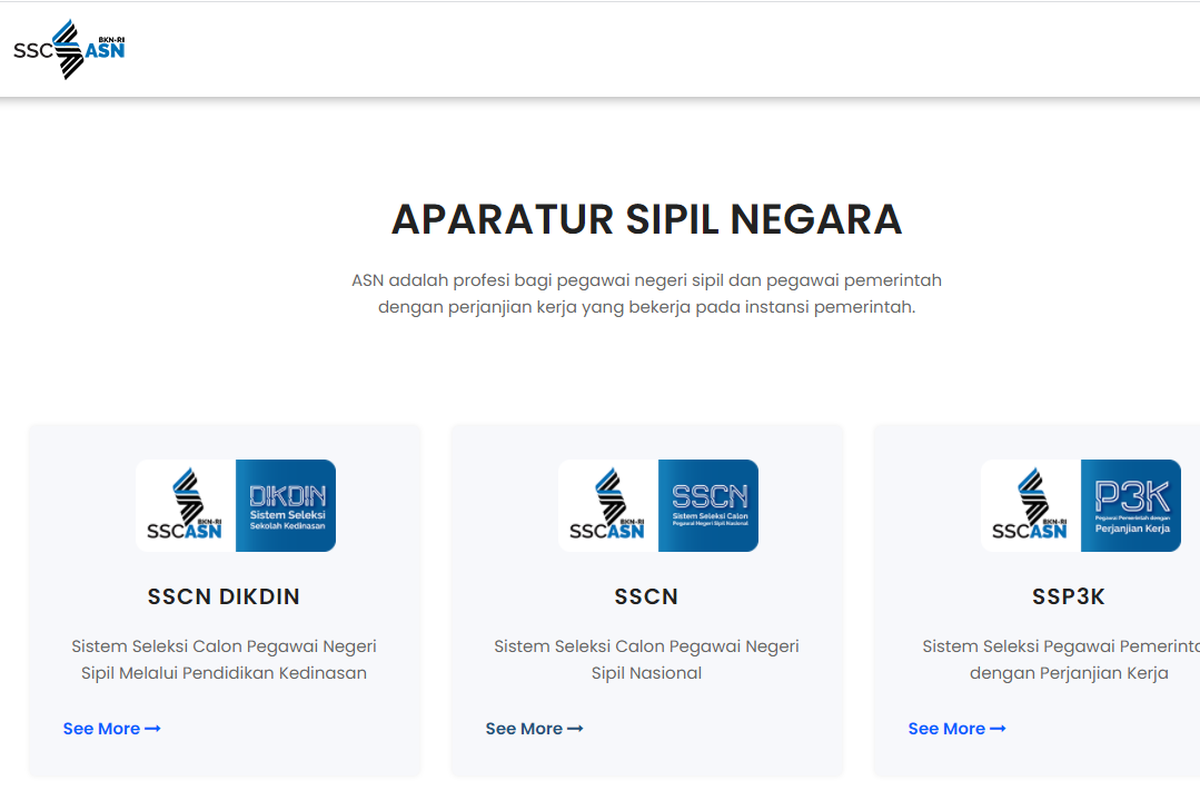Click the arrow icon beside the SSCN See More
This screenshot has height=800, width=1200.
[575, 729]
